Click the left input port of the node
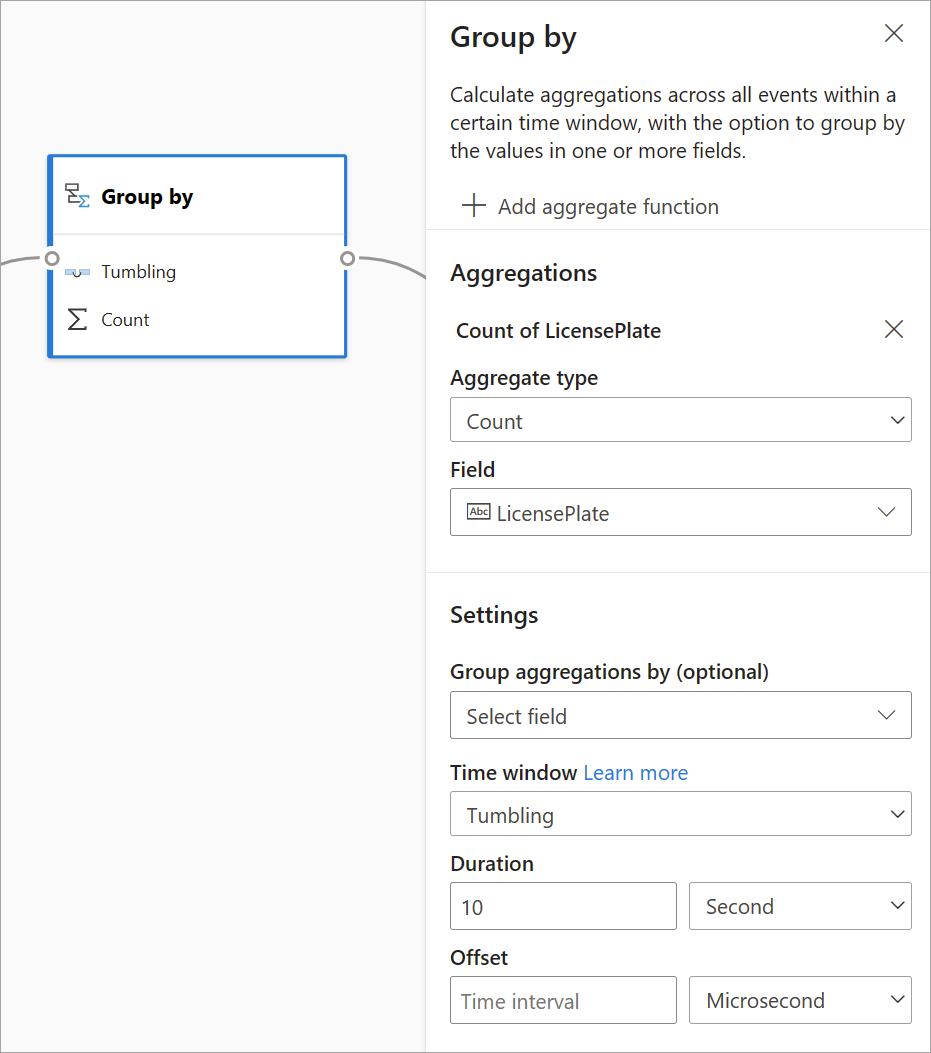Image resolution: width=931 pixels, height=1053 pixels. coord(51,258)
